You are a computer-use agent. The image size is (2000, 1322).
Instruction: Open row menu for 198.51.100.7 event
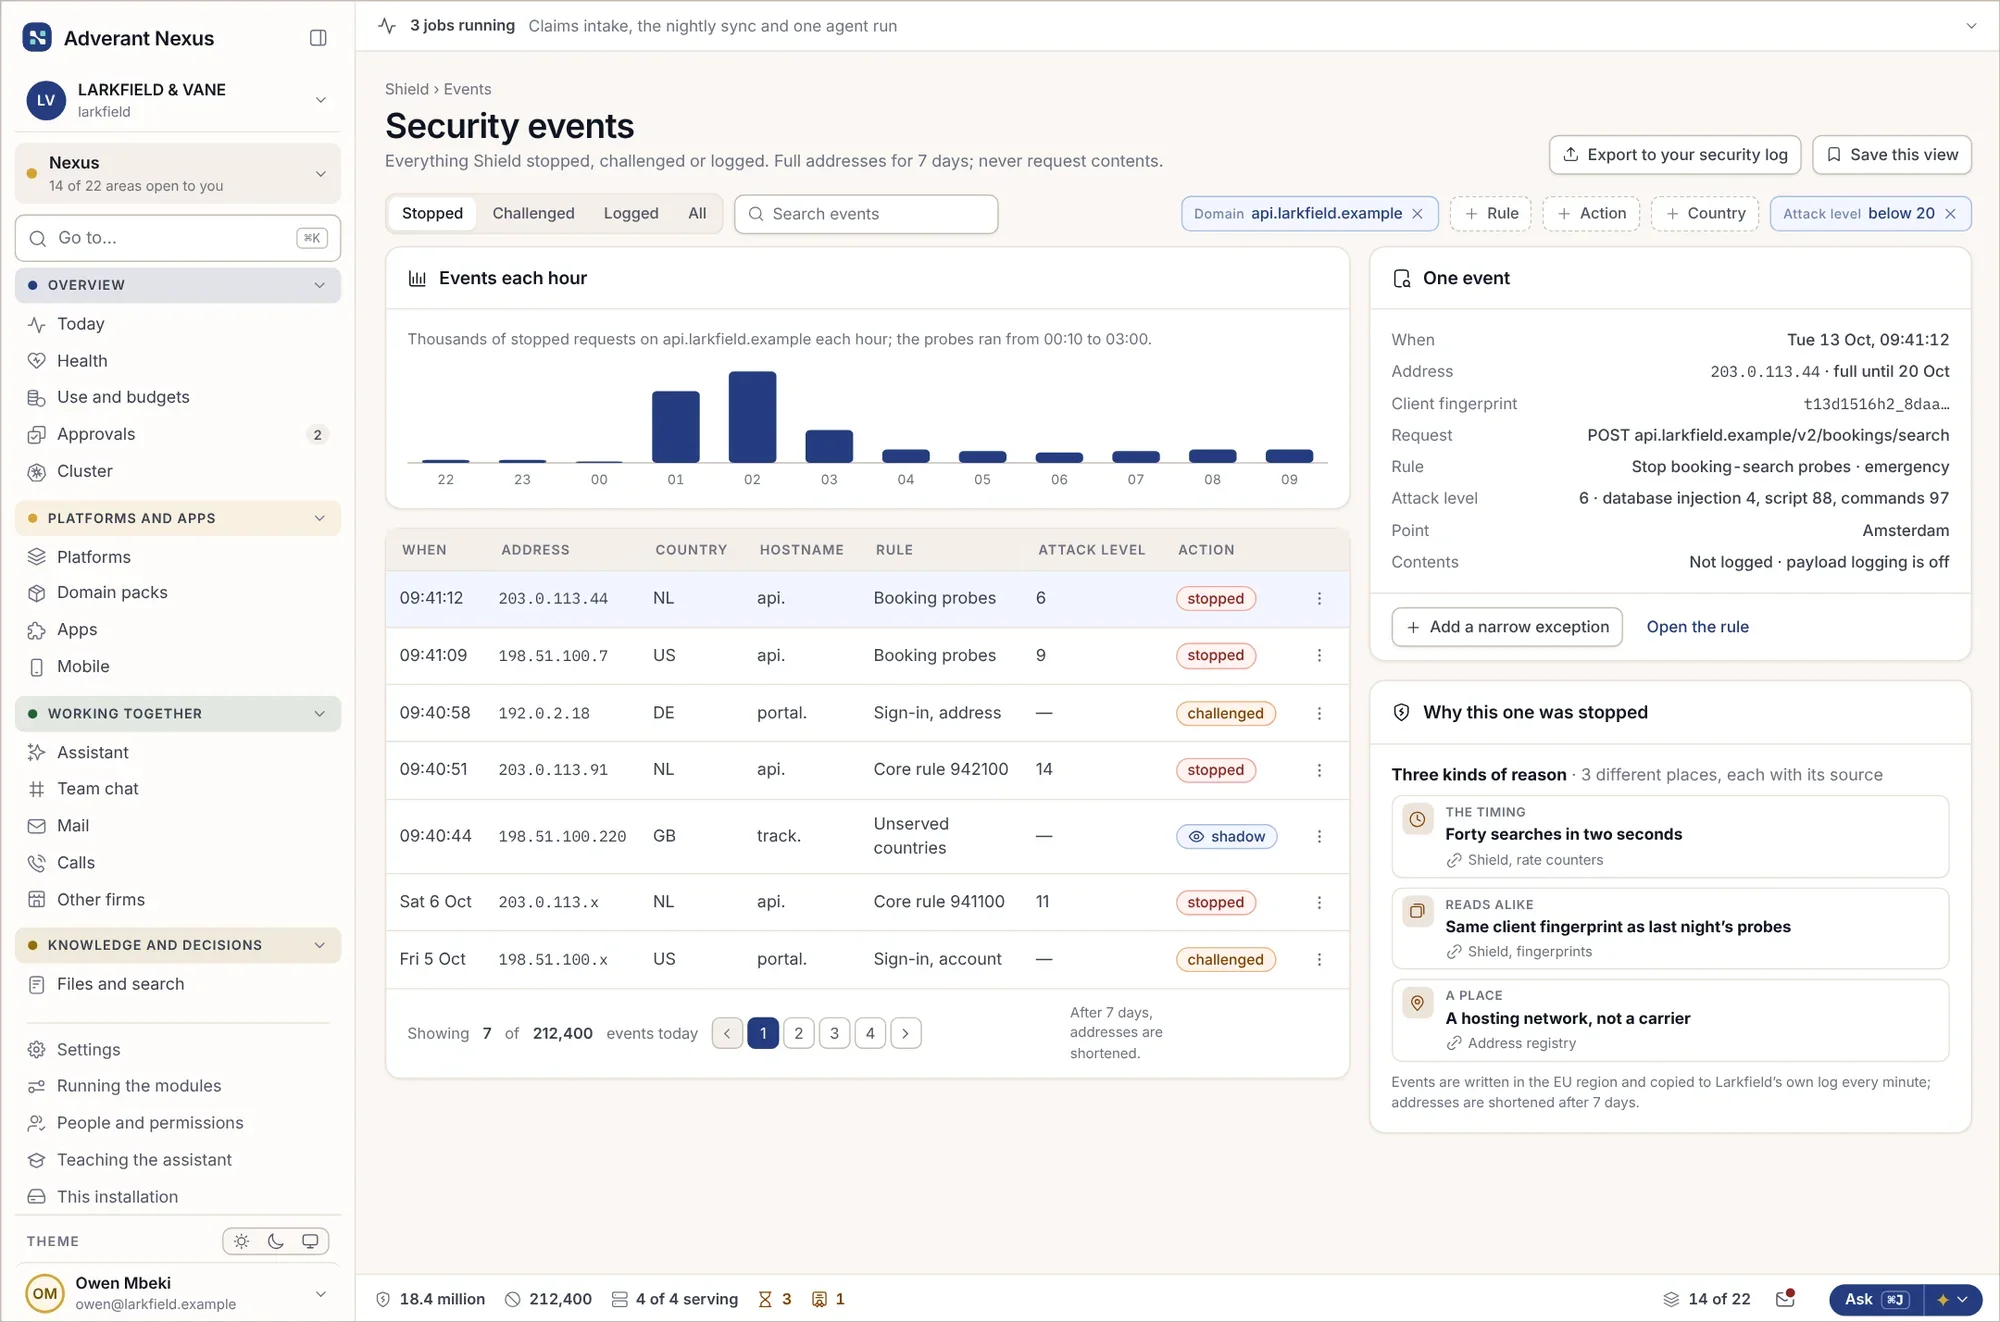tap(1319, 656)
